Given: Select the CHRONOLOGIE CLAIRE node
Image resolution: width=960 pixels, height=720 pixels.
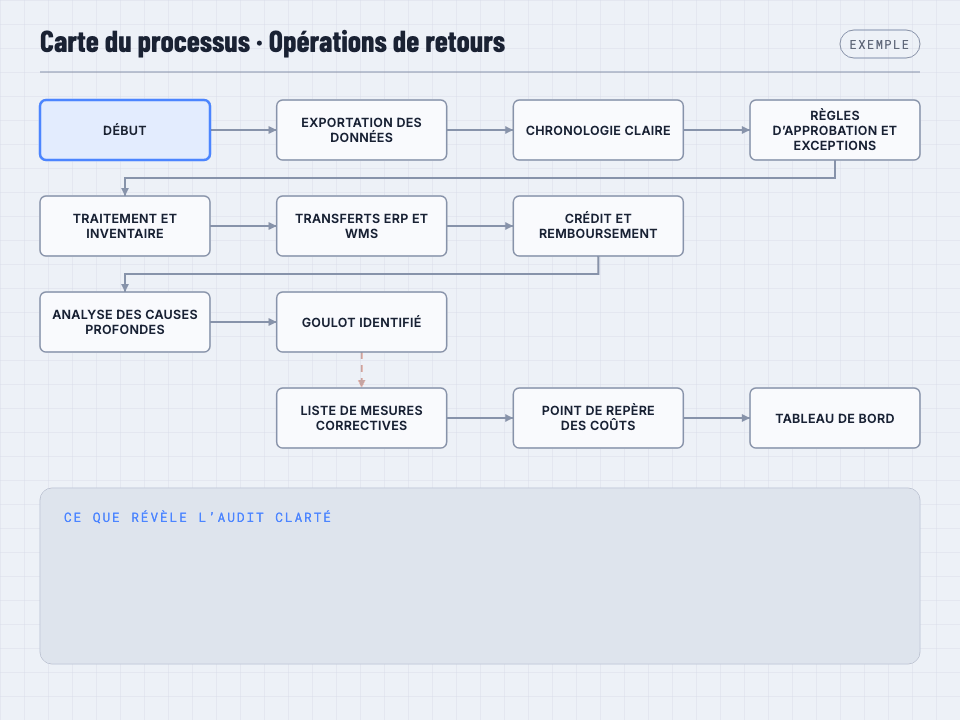Looking at the screenshot, I should click(x=598, y=130).
